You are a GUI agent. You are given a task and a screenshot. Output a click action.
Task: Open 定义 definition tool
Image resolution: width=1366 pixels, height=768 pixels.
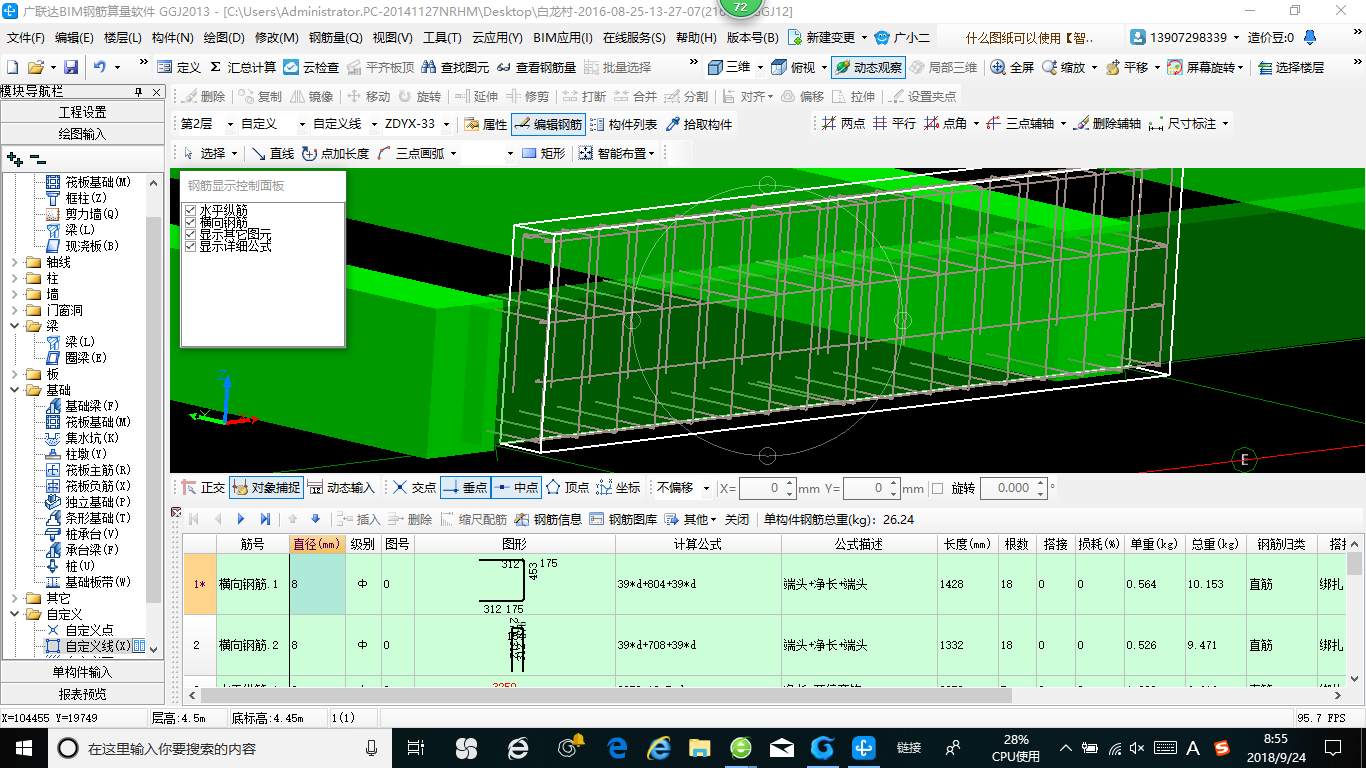(179, 67)
